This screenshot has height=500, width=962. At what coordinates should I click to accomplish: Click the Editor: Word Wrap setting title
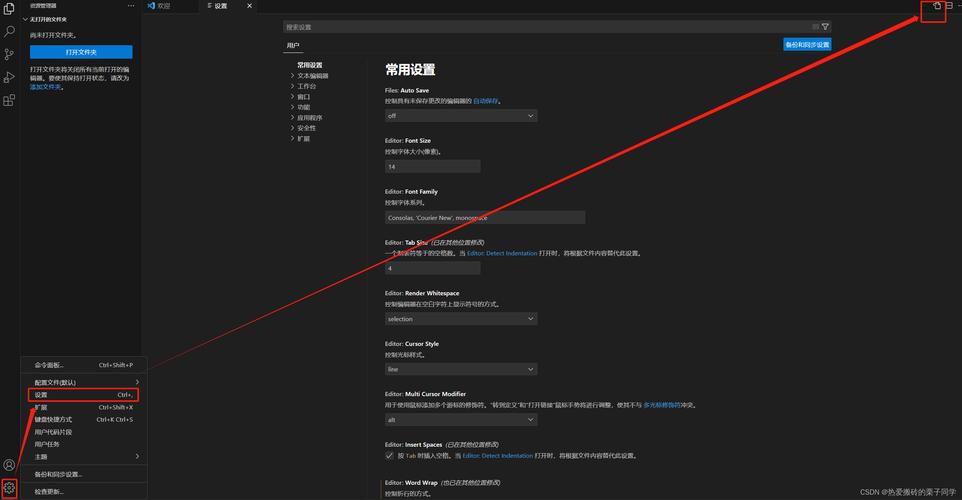pos(411,483)
